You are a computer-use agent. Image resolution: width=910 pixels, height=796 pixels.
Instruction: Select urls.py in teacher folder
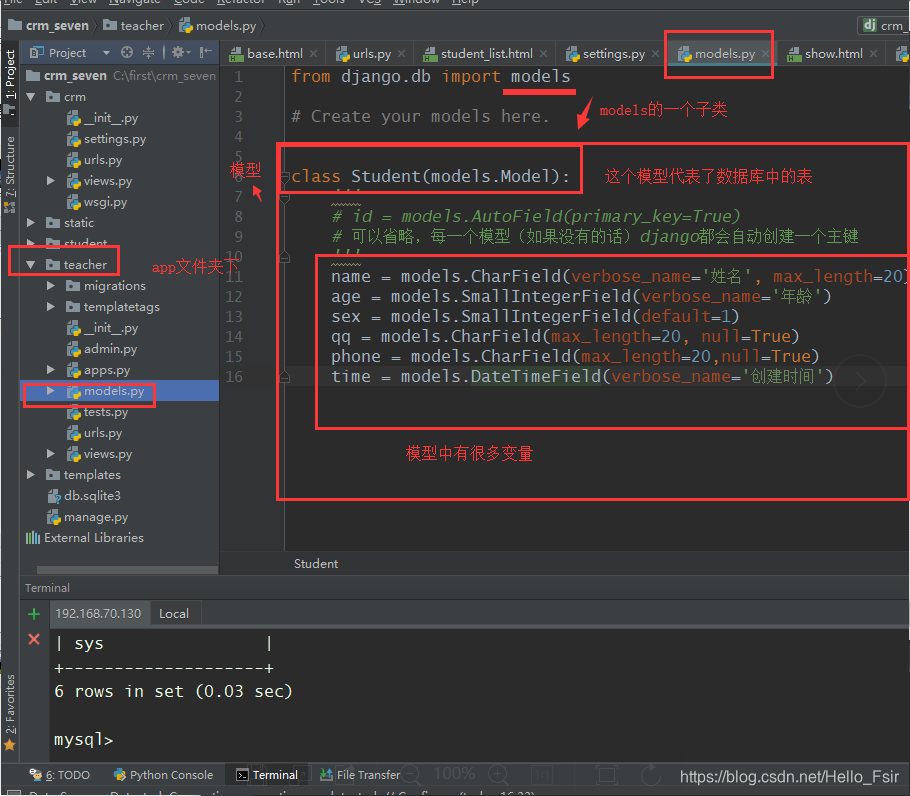click(x=94, y=433)
